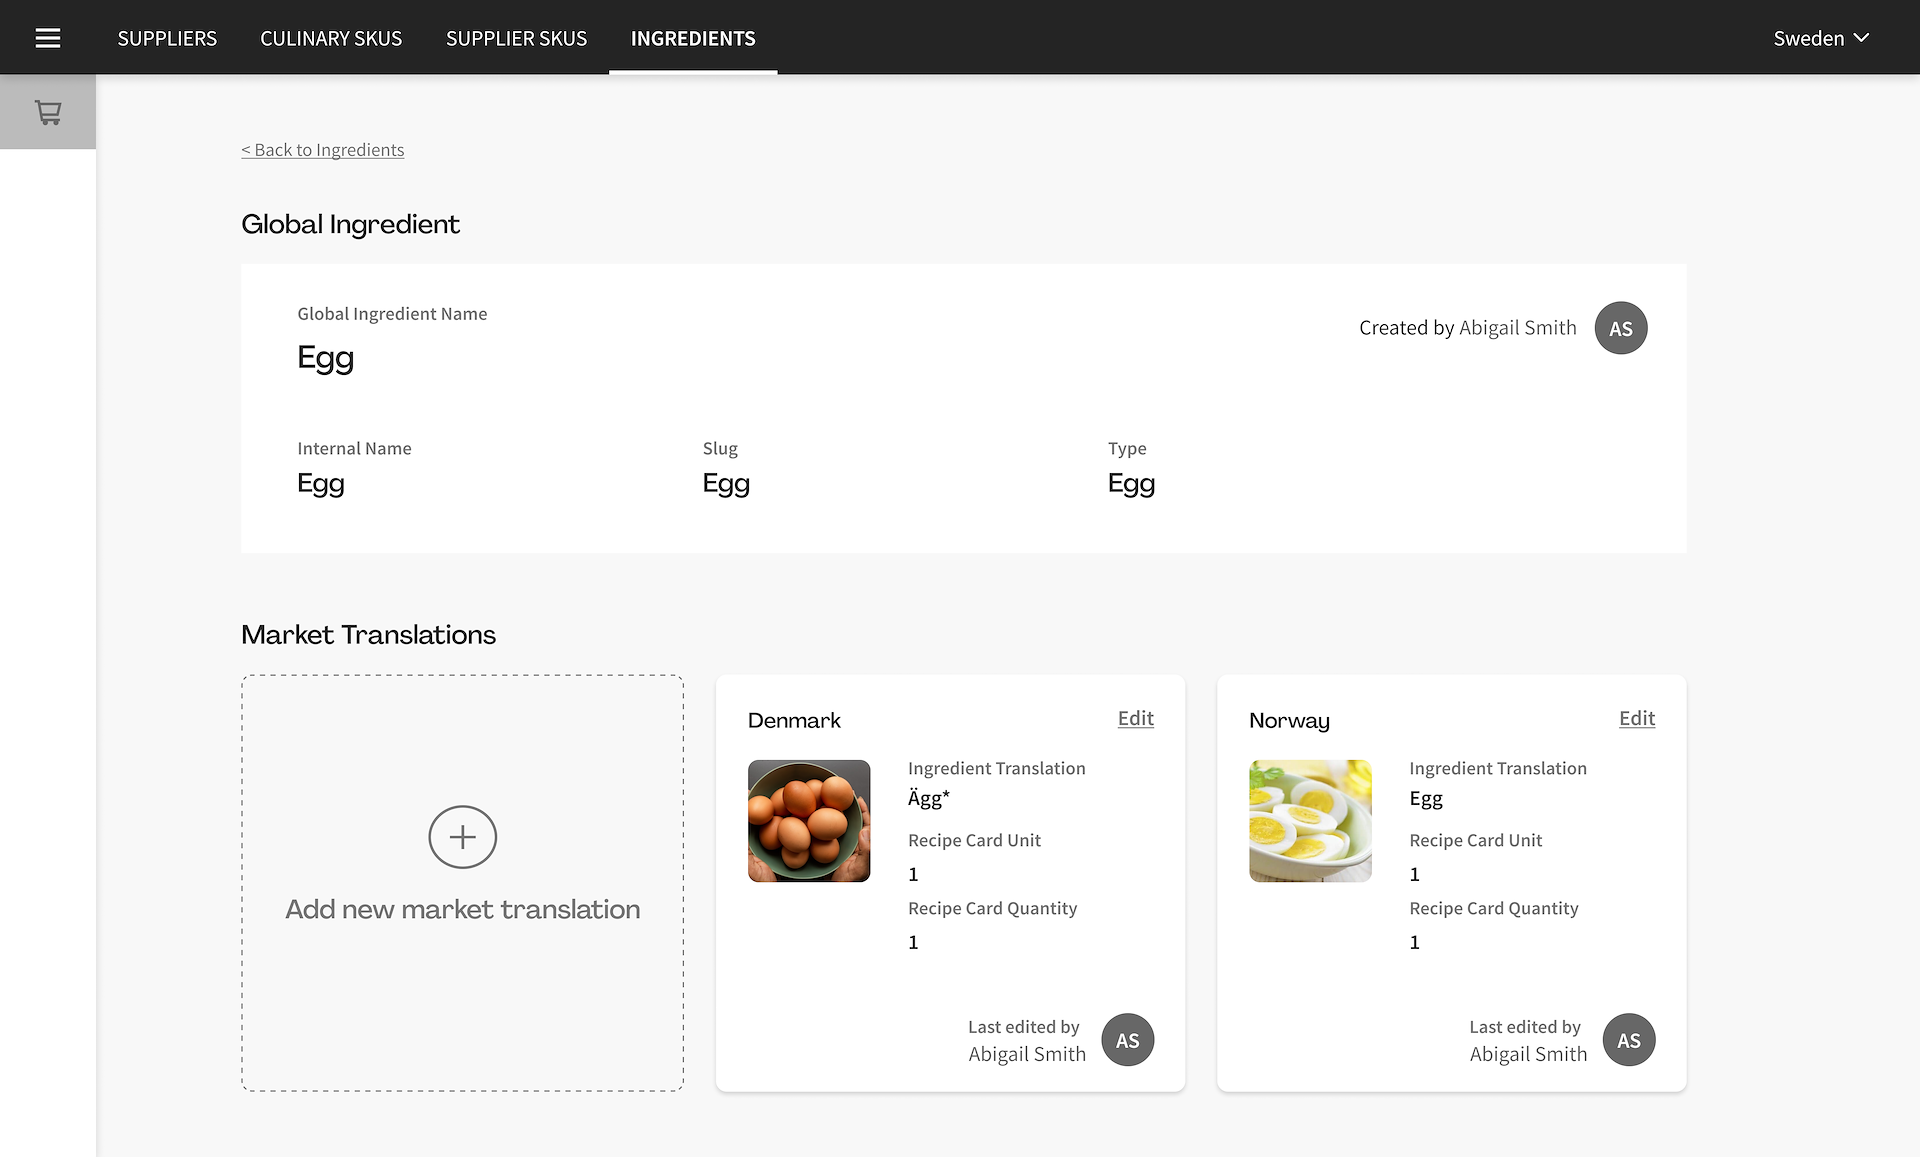Edit the Denmark market translation
The width and height of the screenshot is (1920, 1157).
click(x=1135, y=718)
